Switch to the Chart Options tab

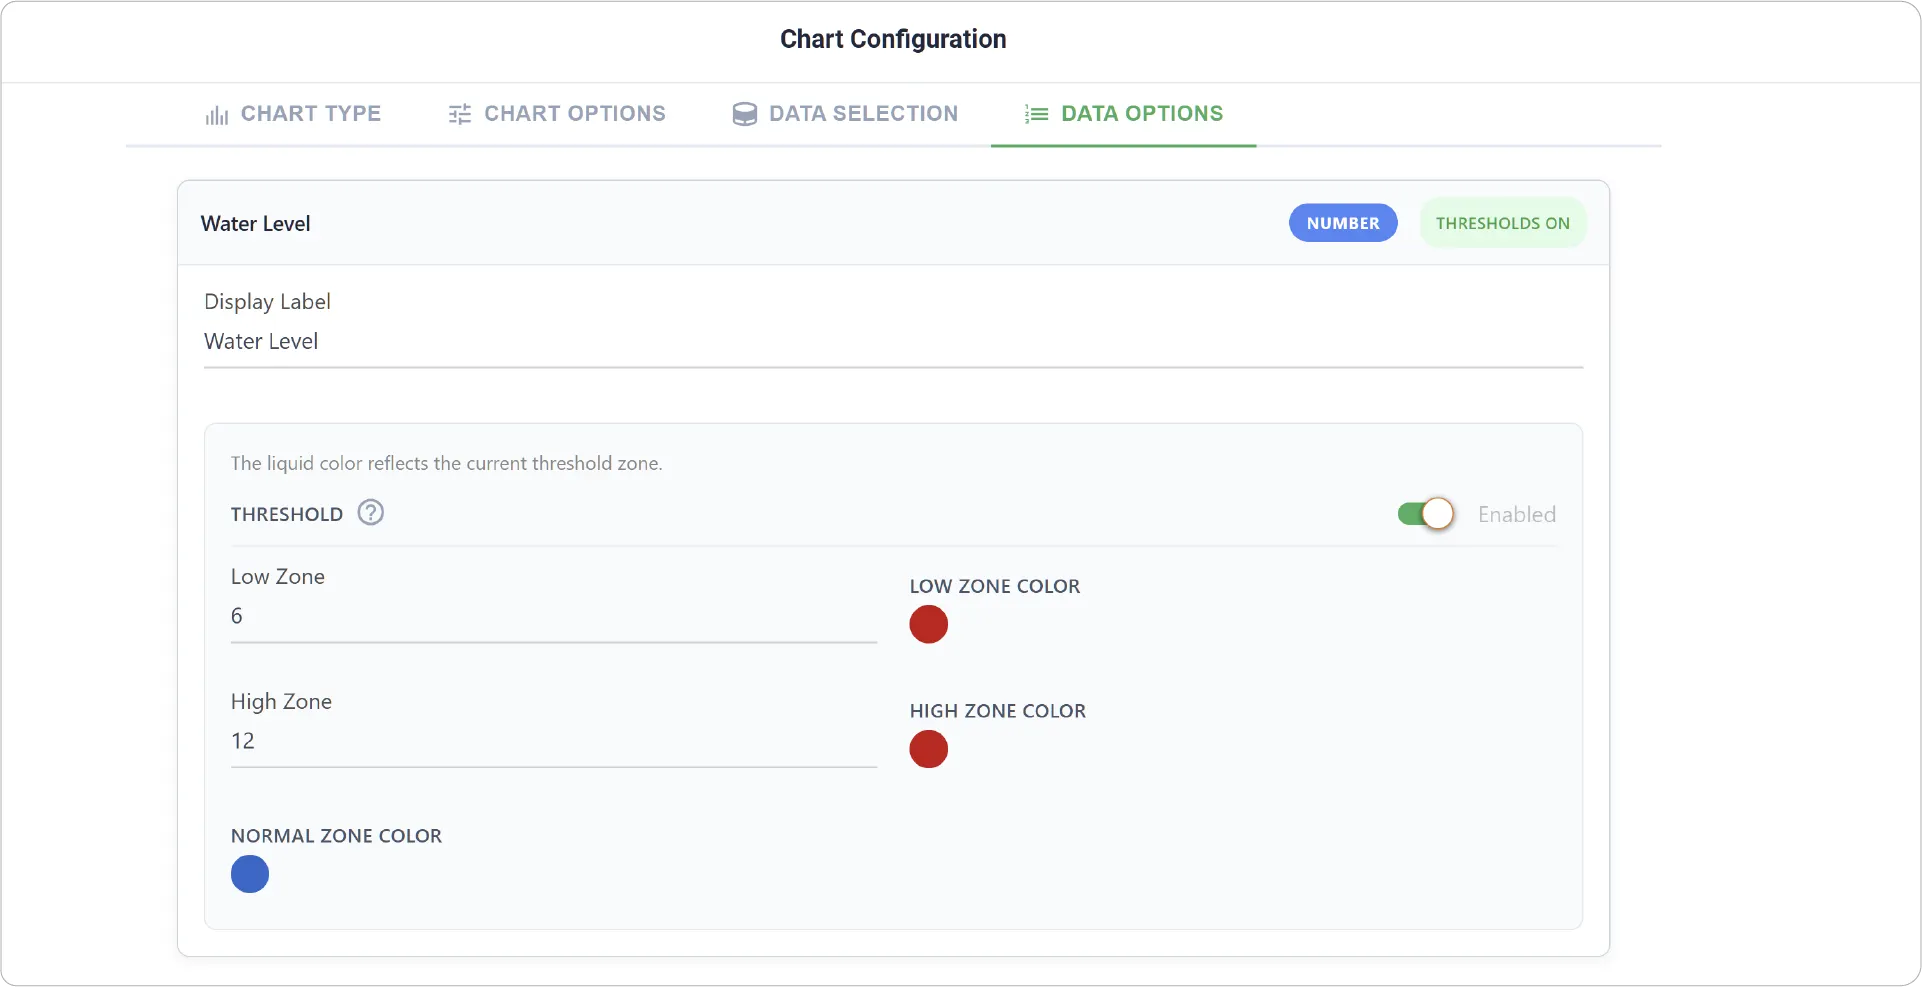tap(557, 114)
